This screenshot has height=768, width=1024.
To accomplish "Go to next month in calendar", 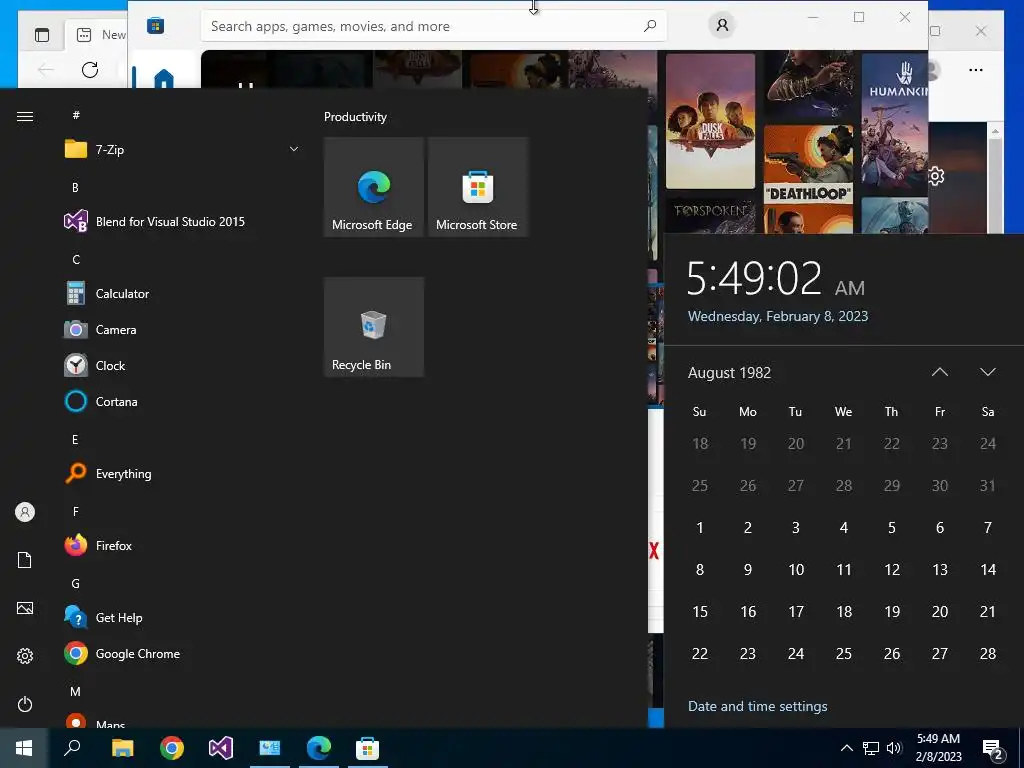I will point(987,372).
